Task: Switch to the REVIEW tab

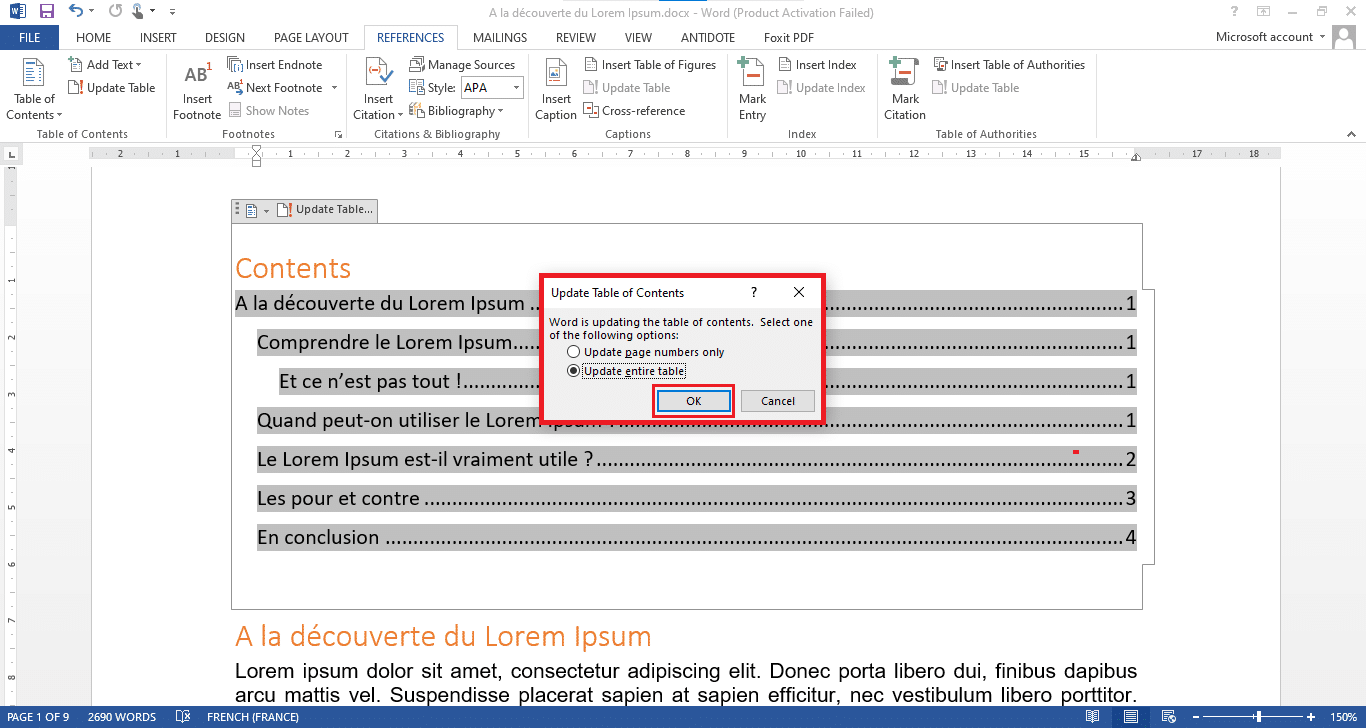Action: click(x=576, y=38)
